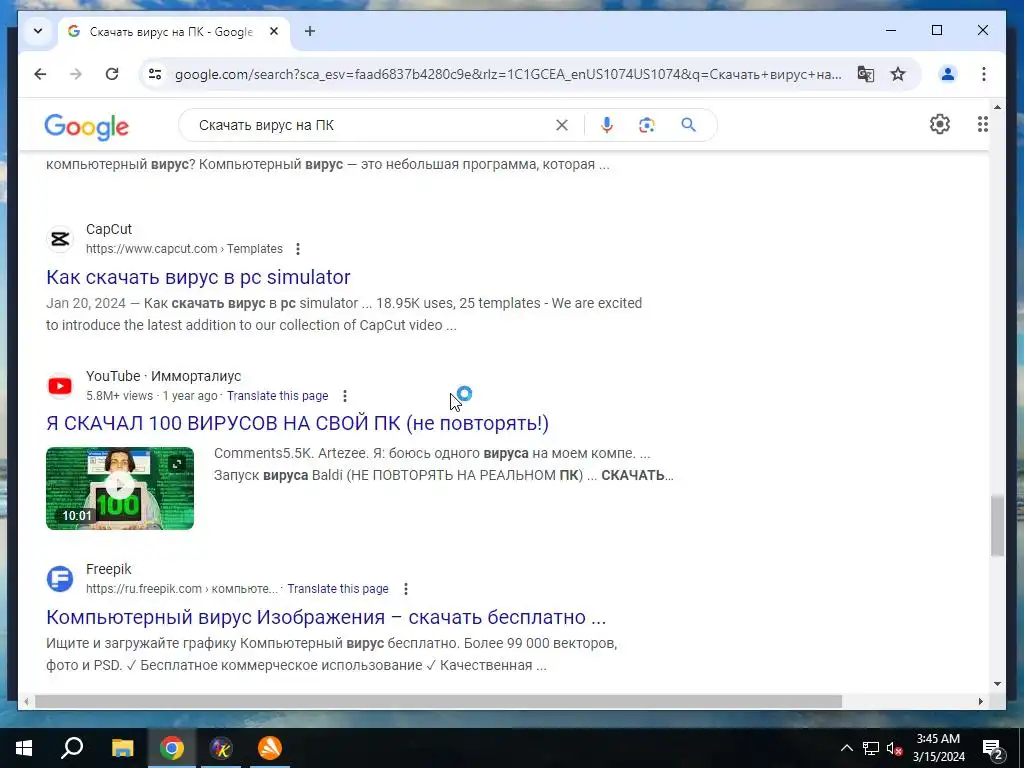1024x768 pixels.
Task: Submit search with magnifier icon
Action: tap(688, 125)
